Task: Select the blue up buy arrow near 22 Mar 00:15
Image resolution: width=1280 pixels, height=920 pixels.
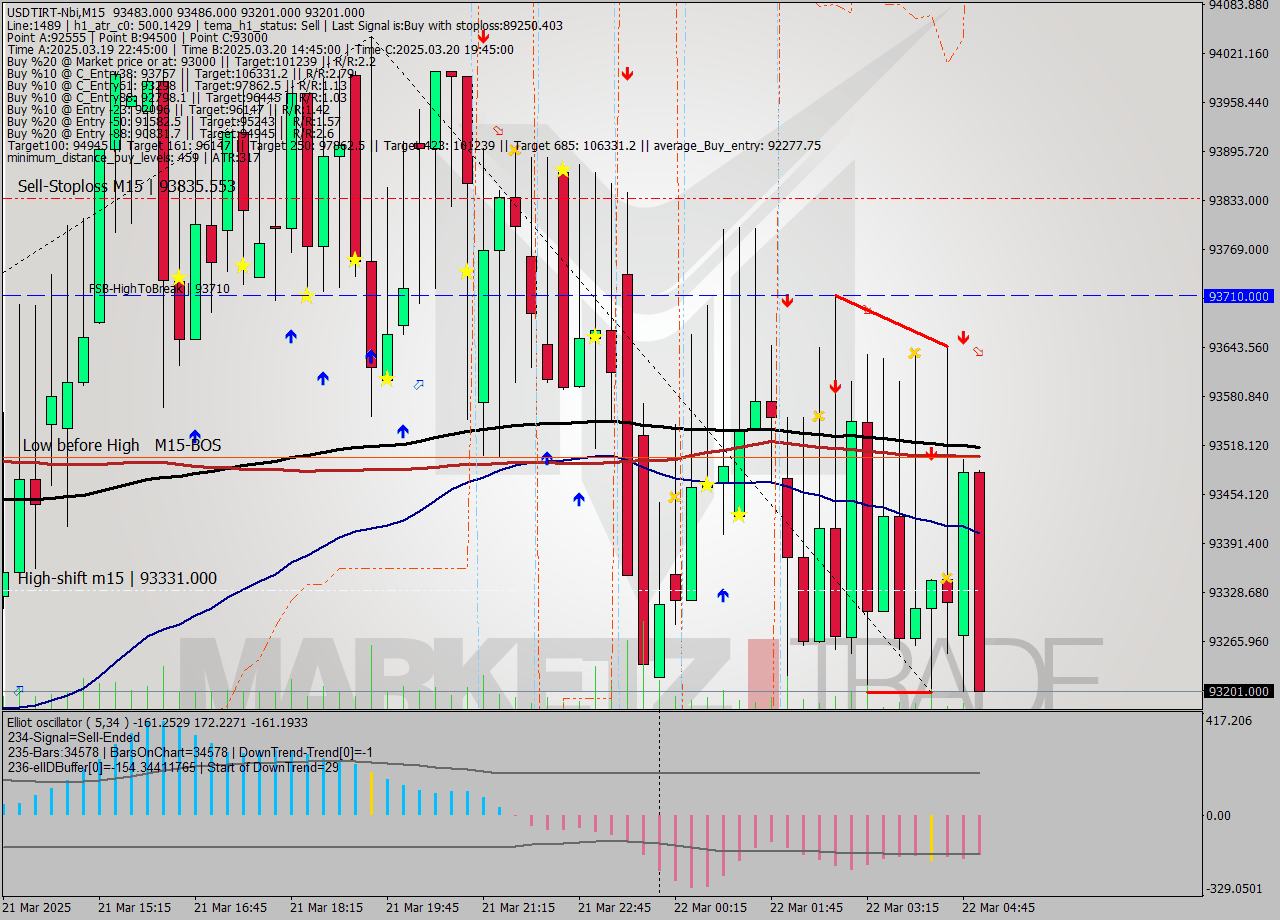Action: pos(722,594)
